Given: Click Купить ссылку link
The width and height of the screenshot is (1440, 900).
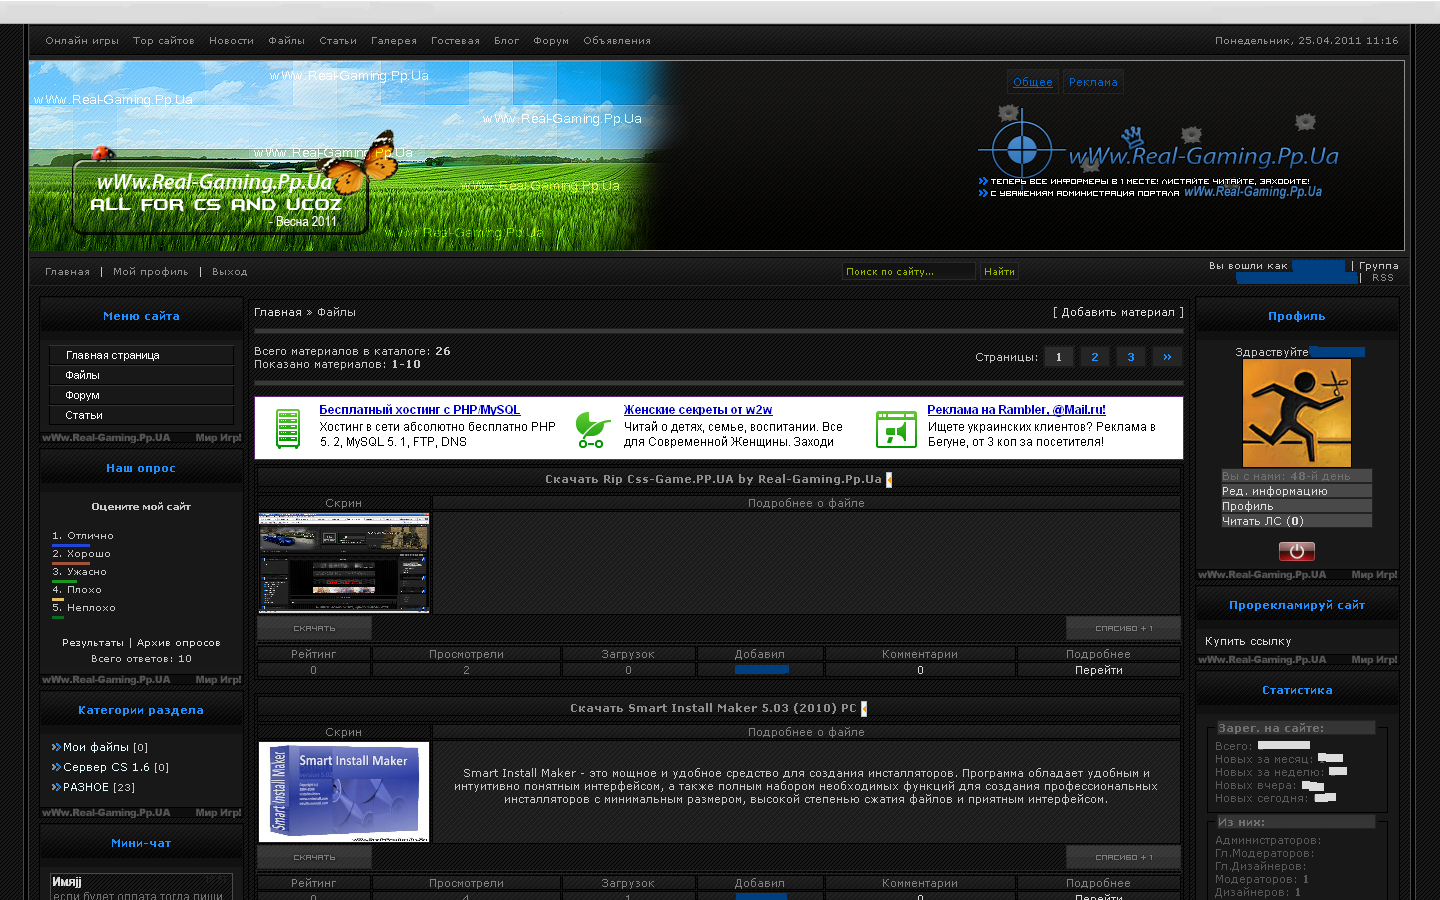Looking at the screenshot, I should 1248,641.
